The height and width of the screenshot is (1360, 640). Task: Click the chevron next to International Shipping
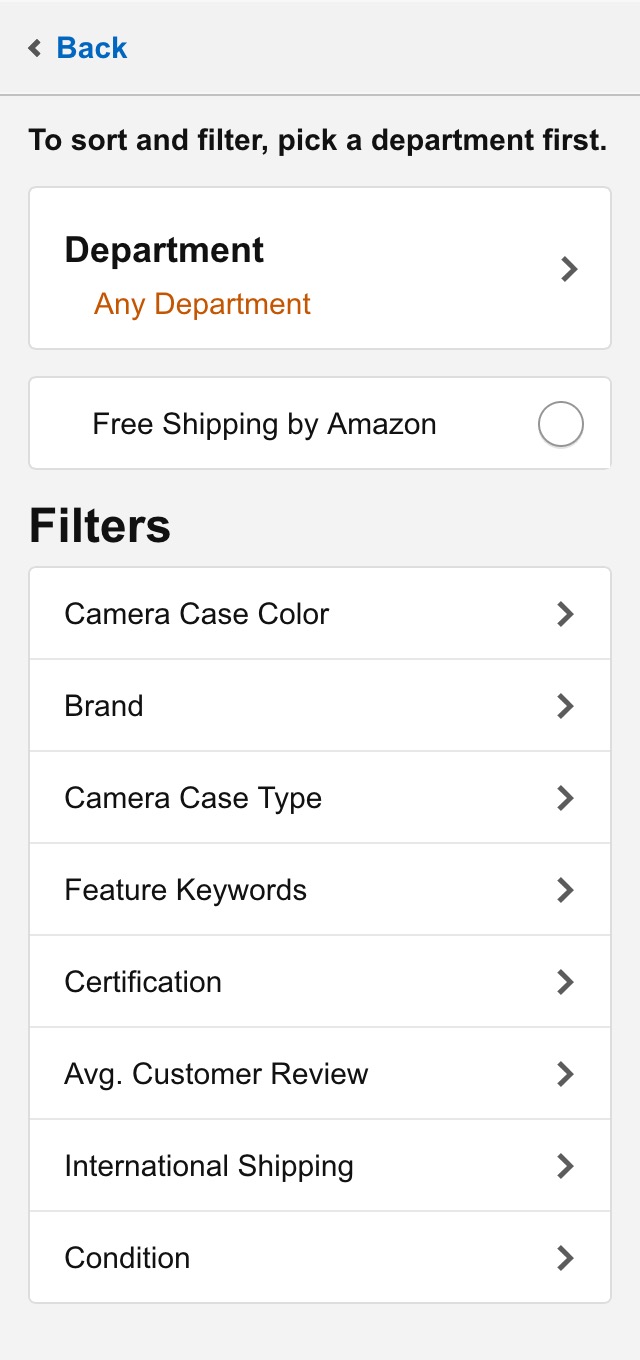tap(565, 1165)
